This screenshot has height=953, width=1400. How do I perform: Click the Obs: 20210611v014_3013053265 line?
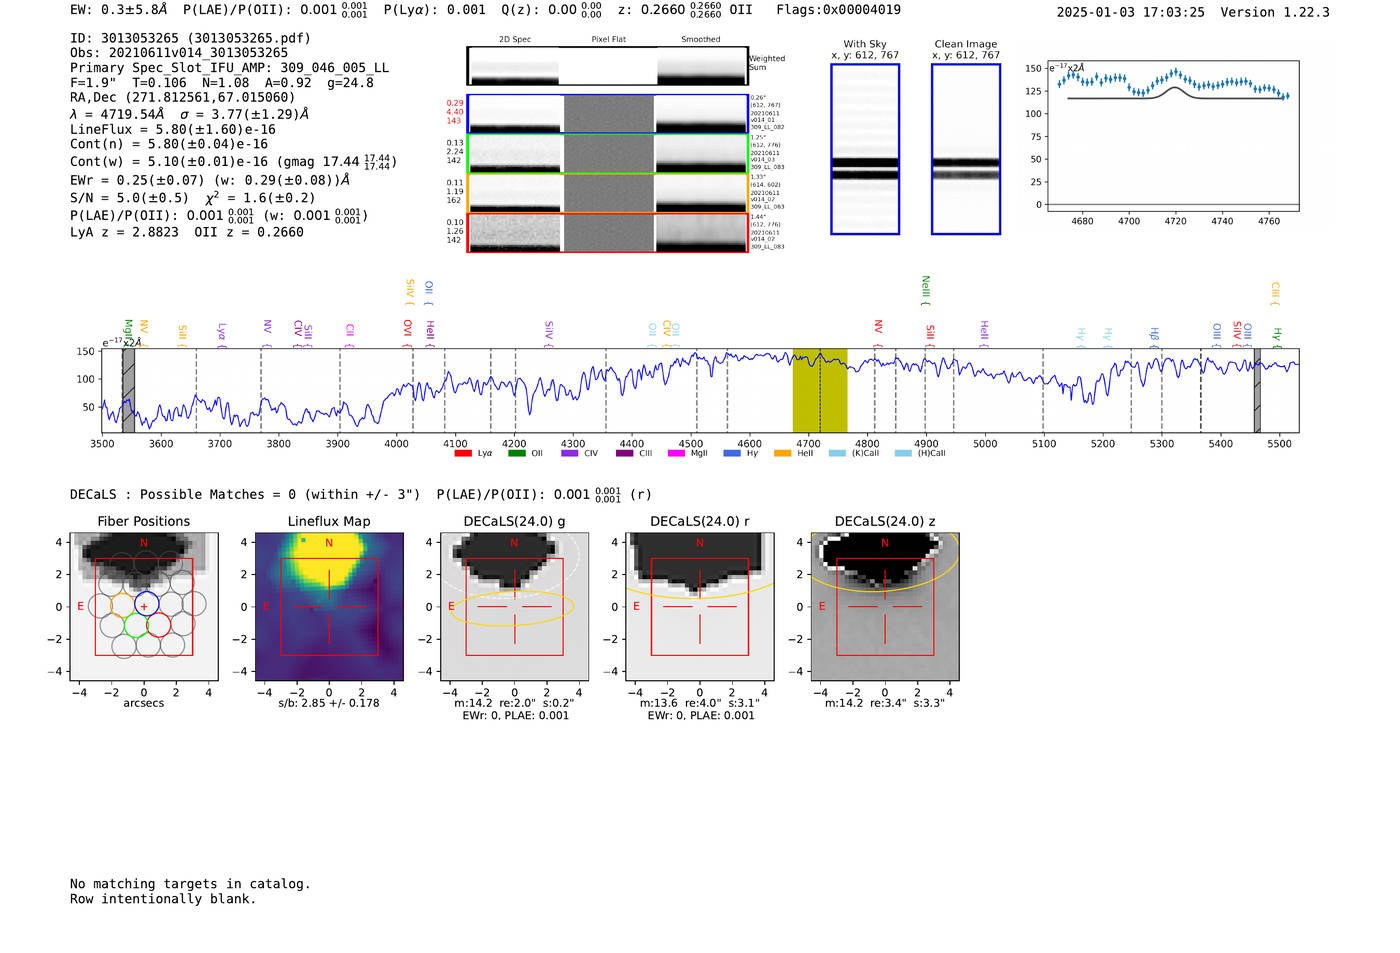pyautogui.click(x=179, y=53)
